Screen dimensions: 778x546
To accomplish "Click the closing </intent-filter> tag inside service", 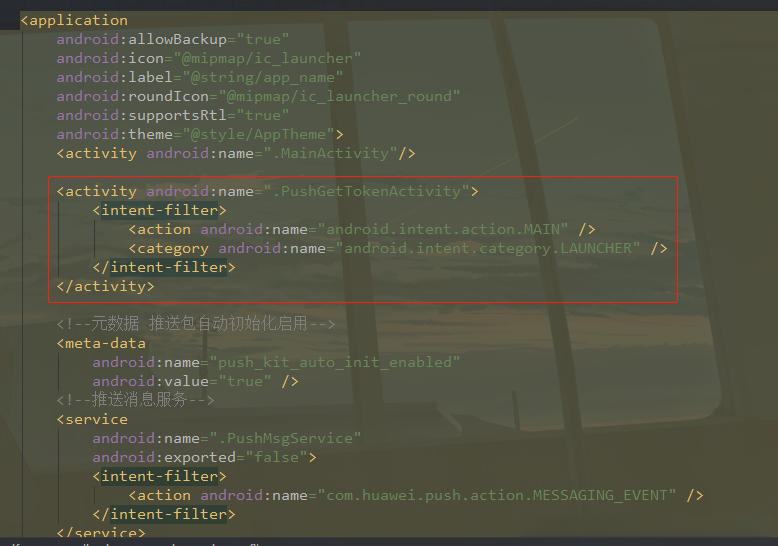I will point(164,514).
